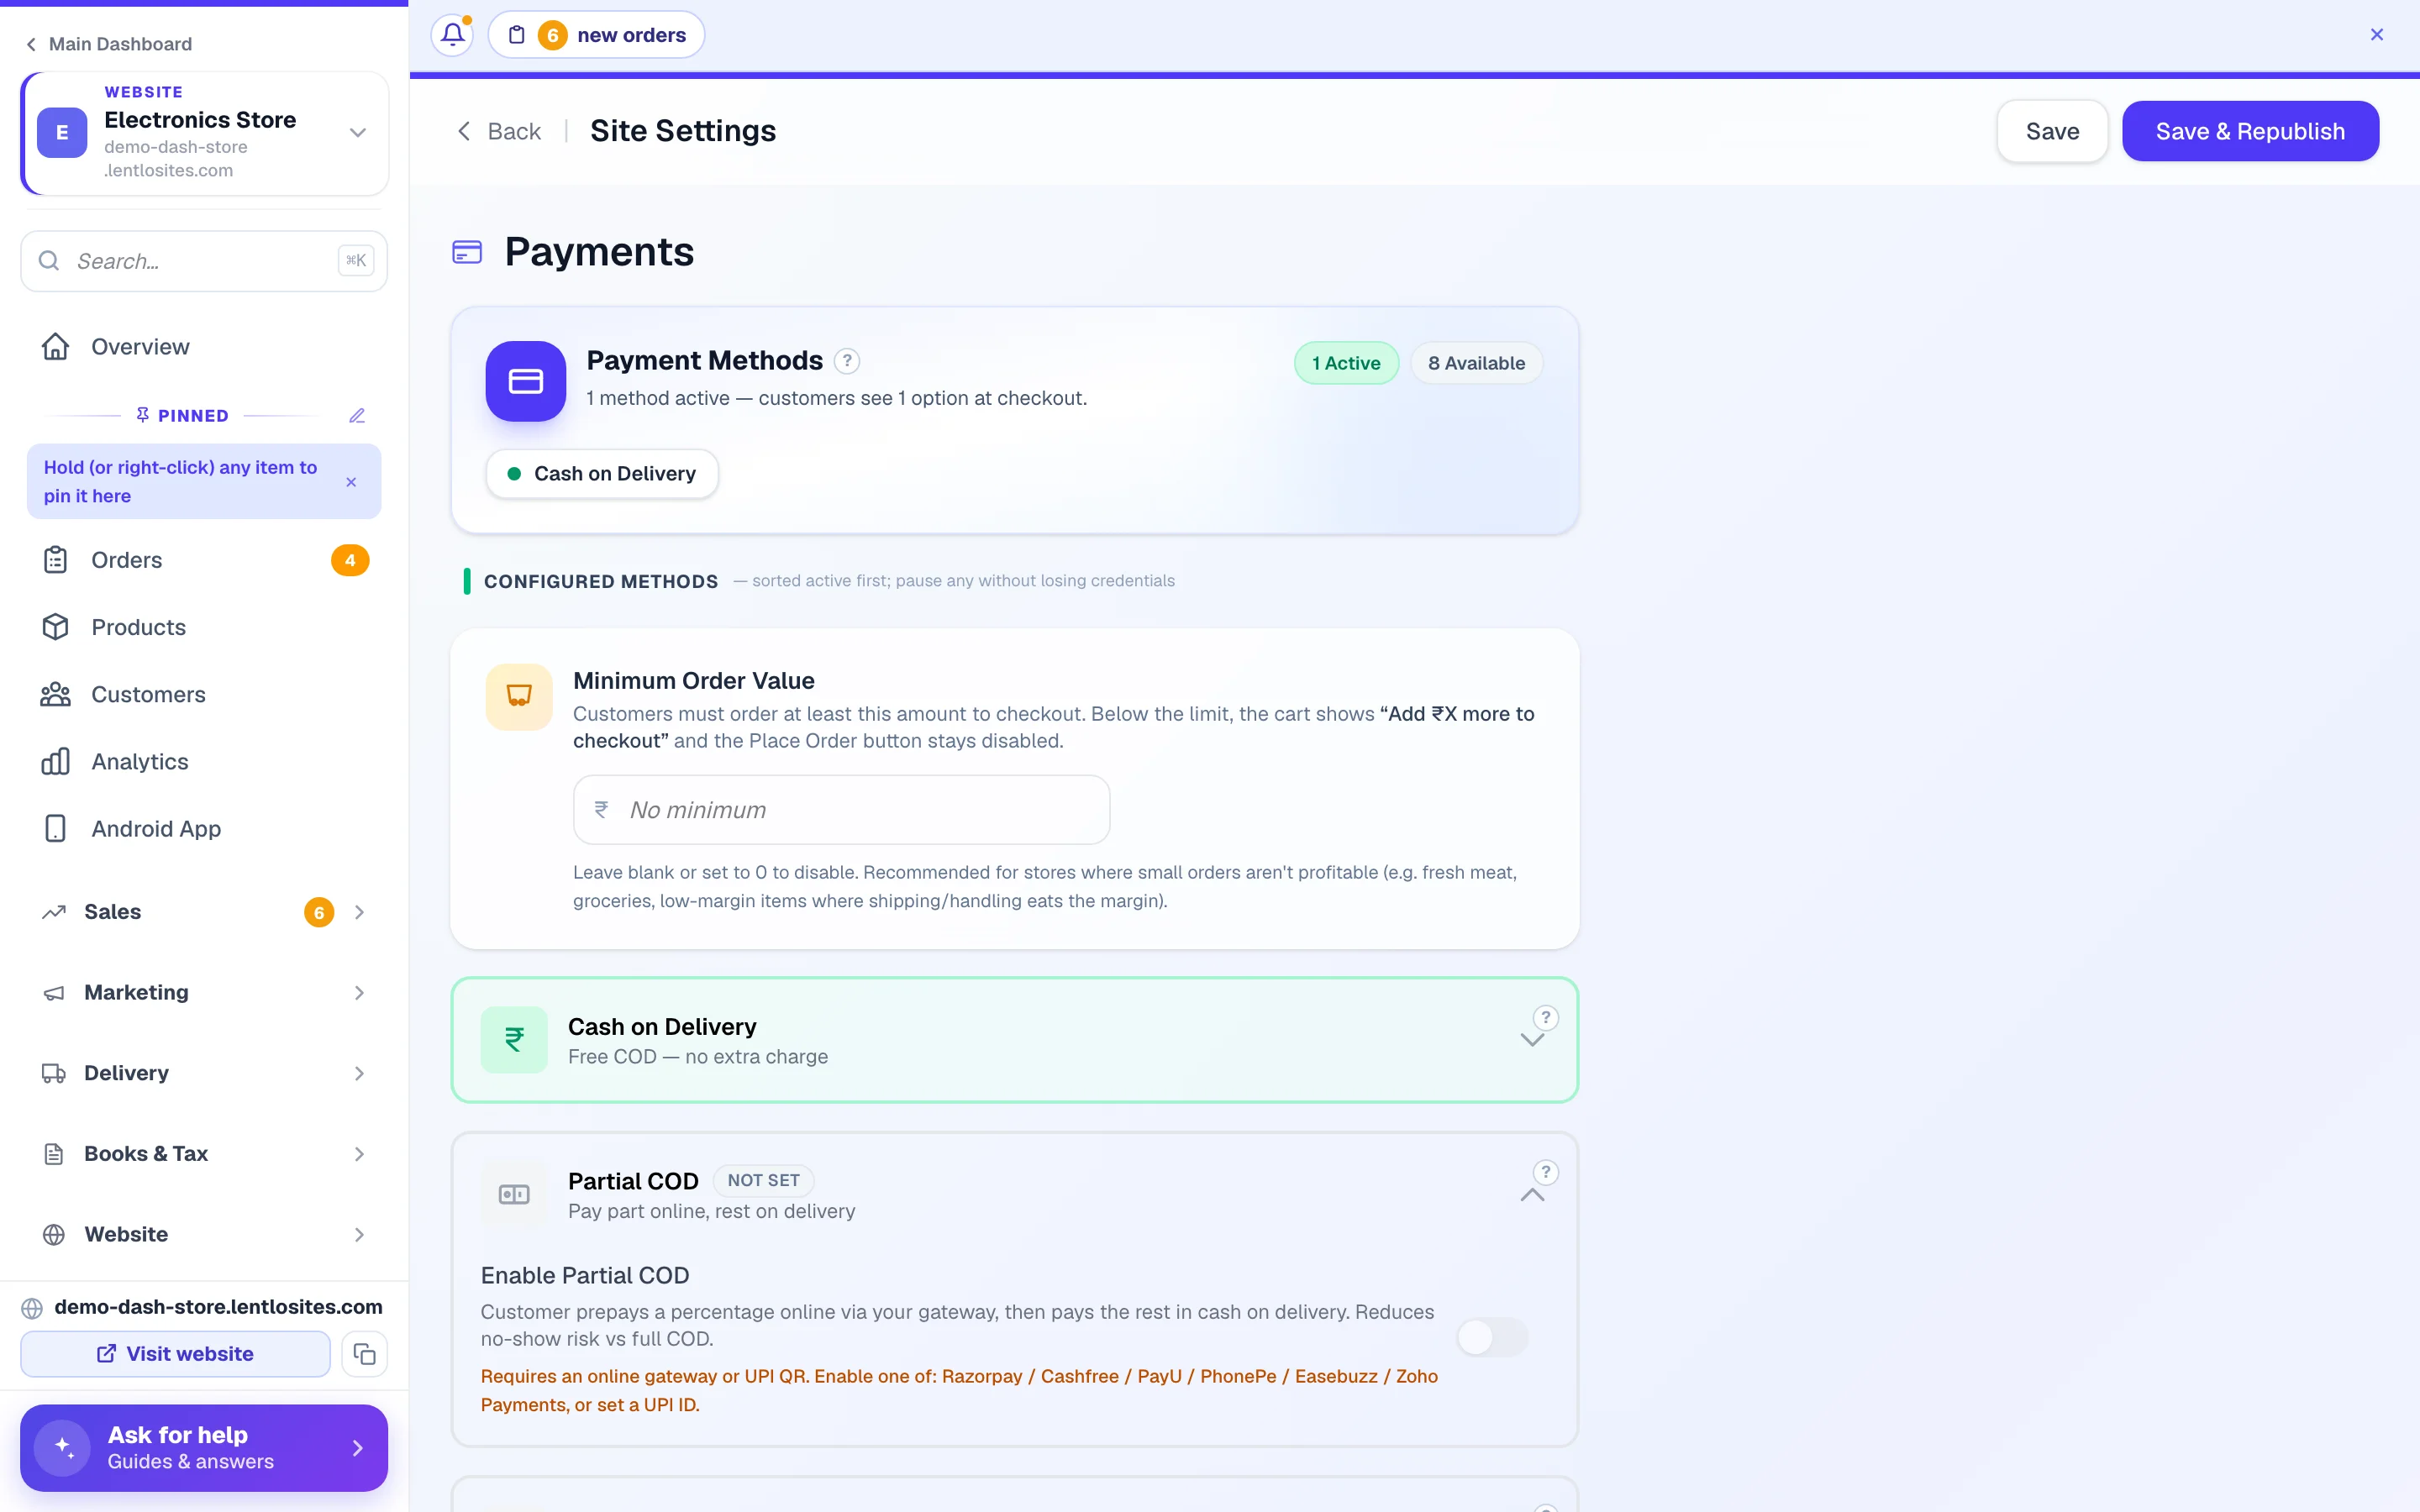
Task: Expand the Books & Tax section
Action: point(204,1154)
